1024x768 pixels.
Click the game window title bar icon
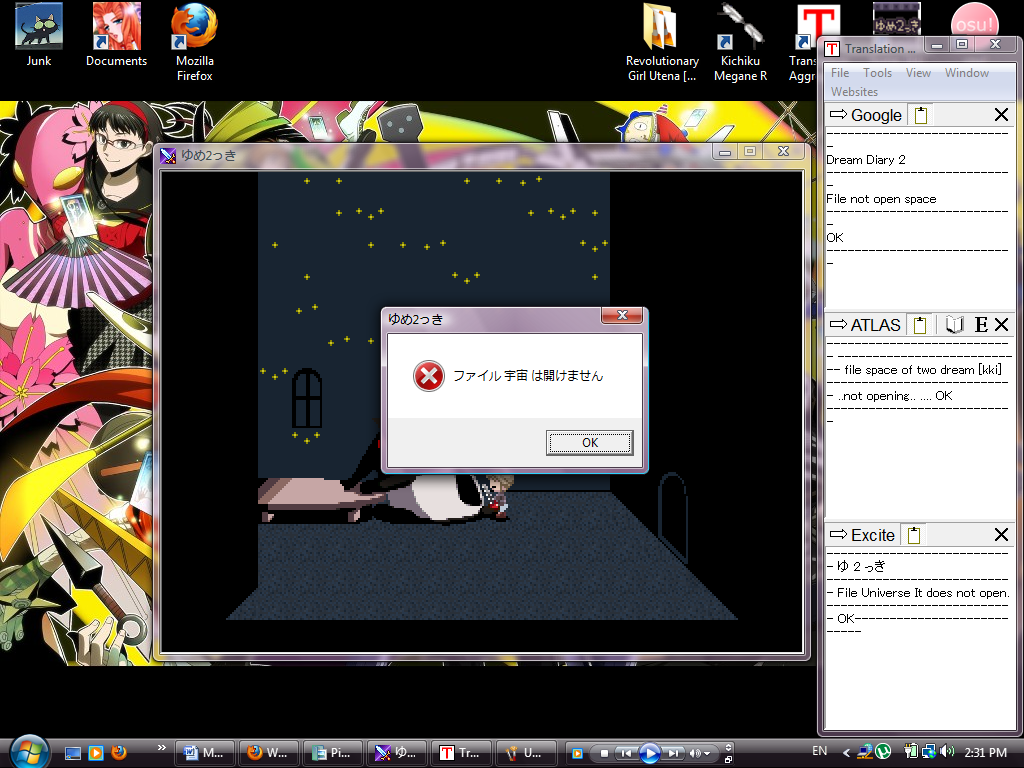(168, 155)
